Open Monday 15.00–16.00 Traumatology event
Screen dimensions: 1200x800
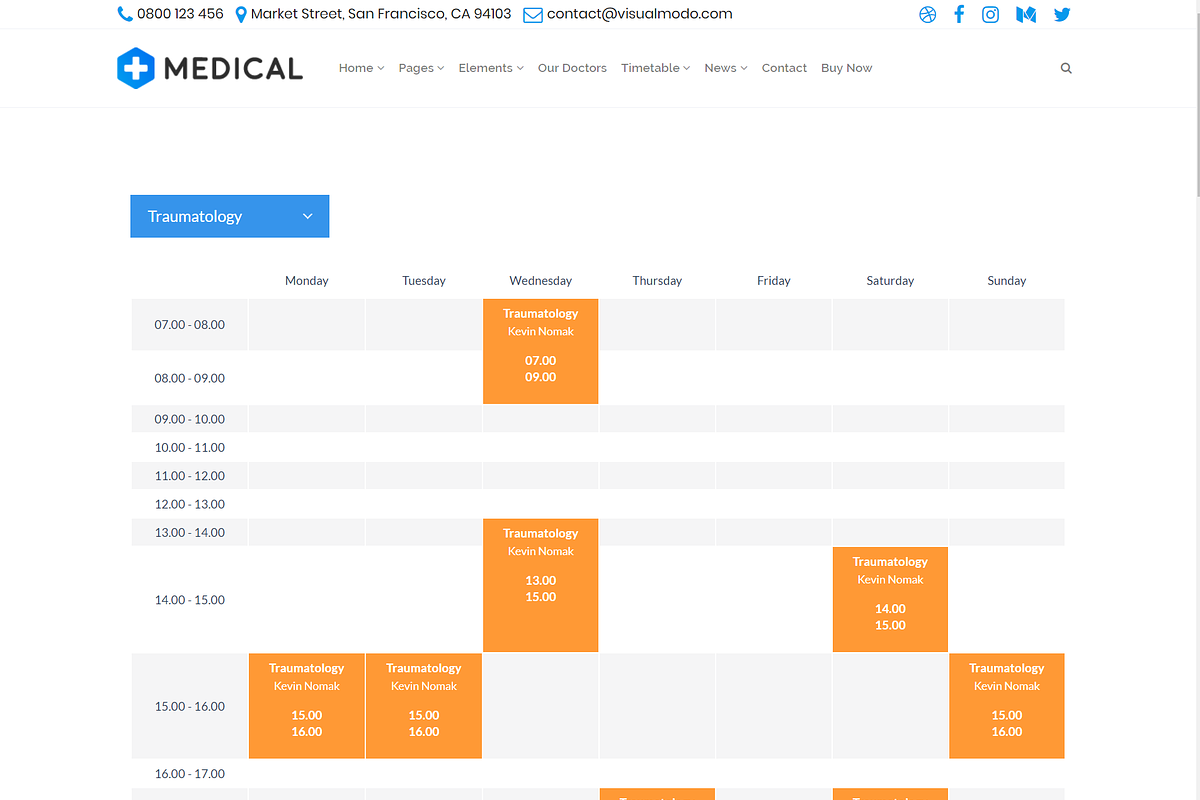[x=307, y=706]
